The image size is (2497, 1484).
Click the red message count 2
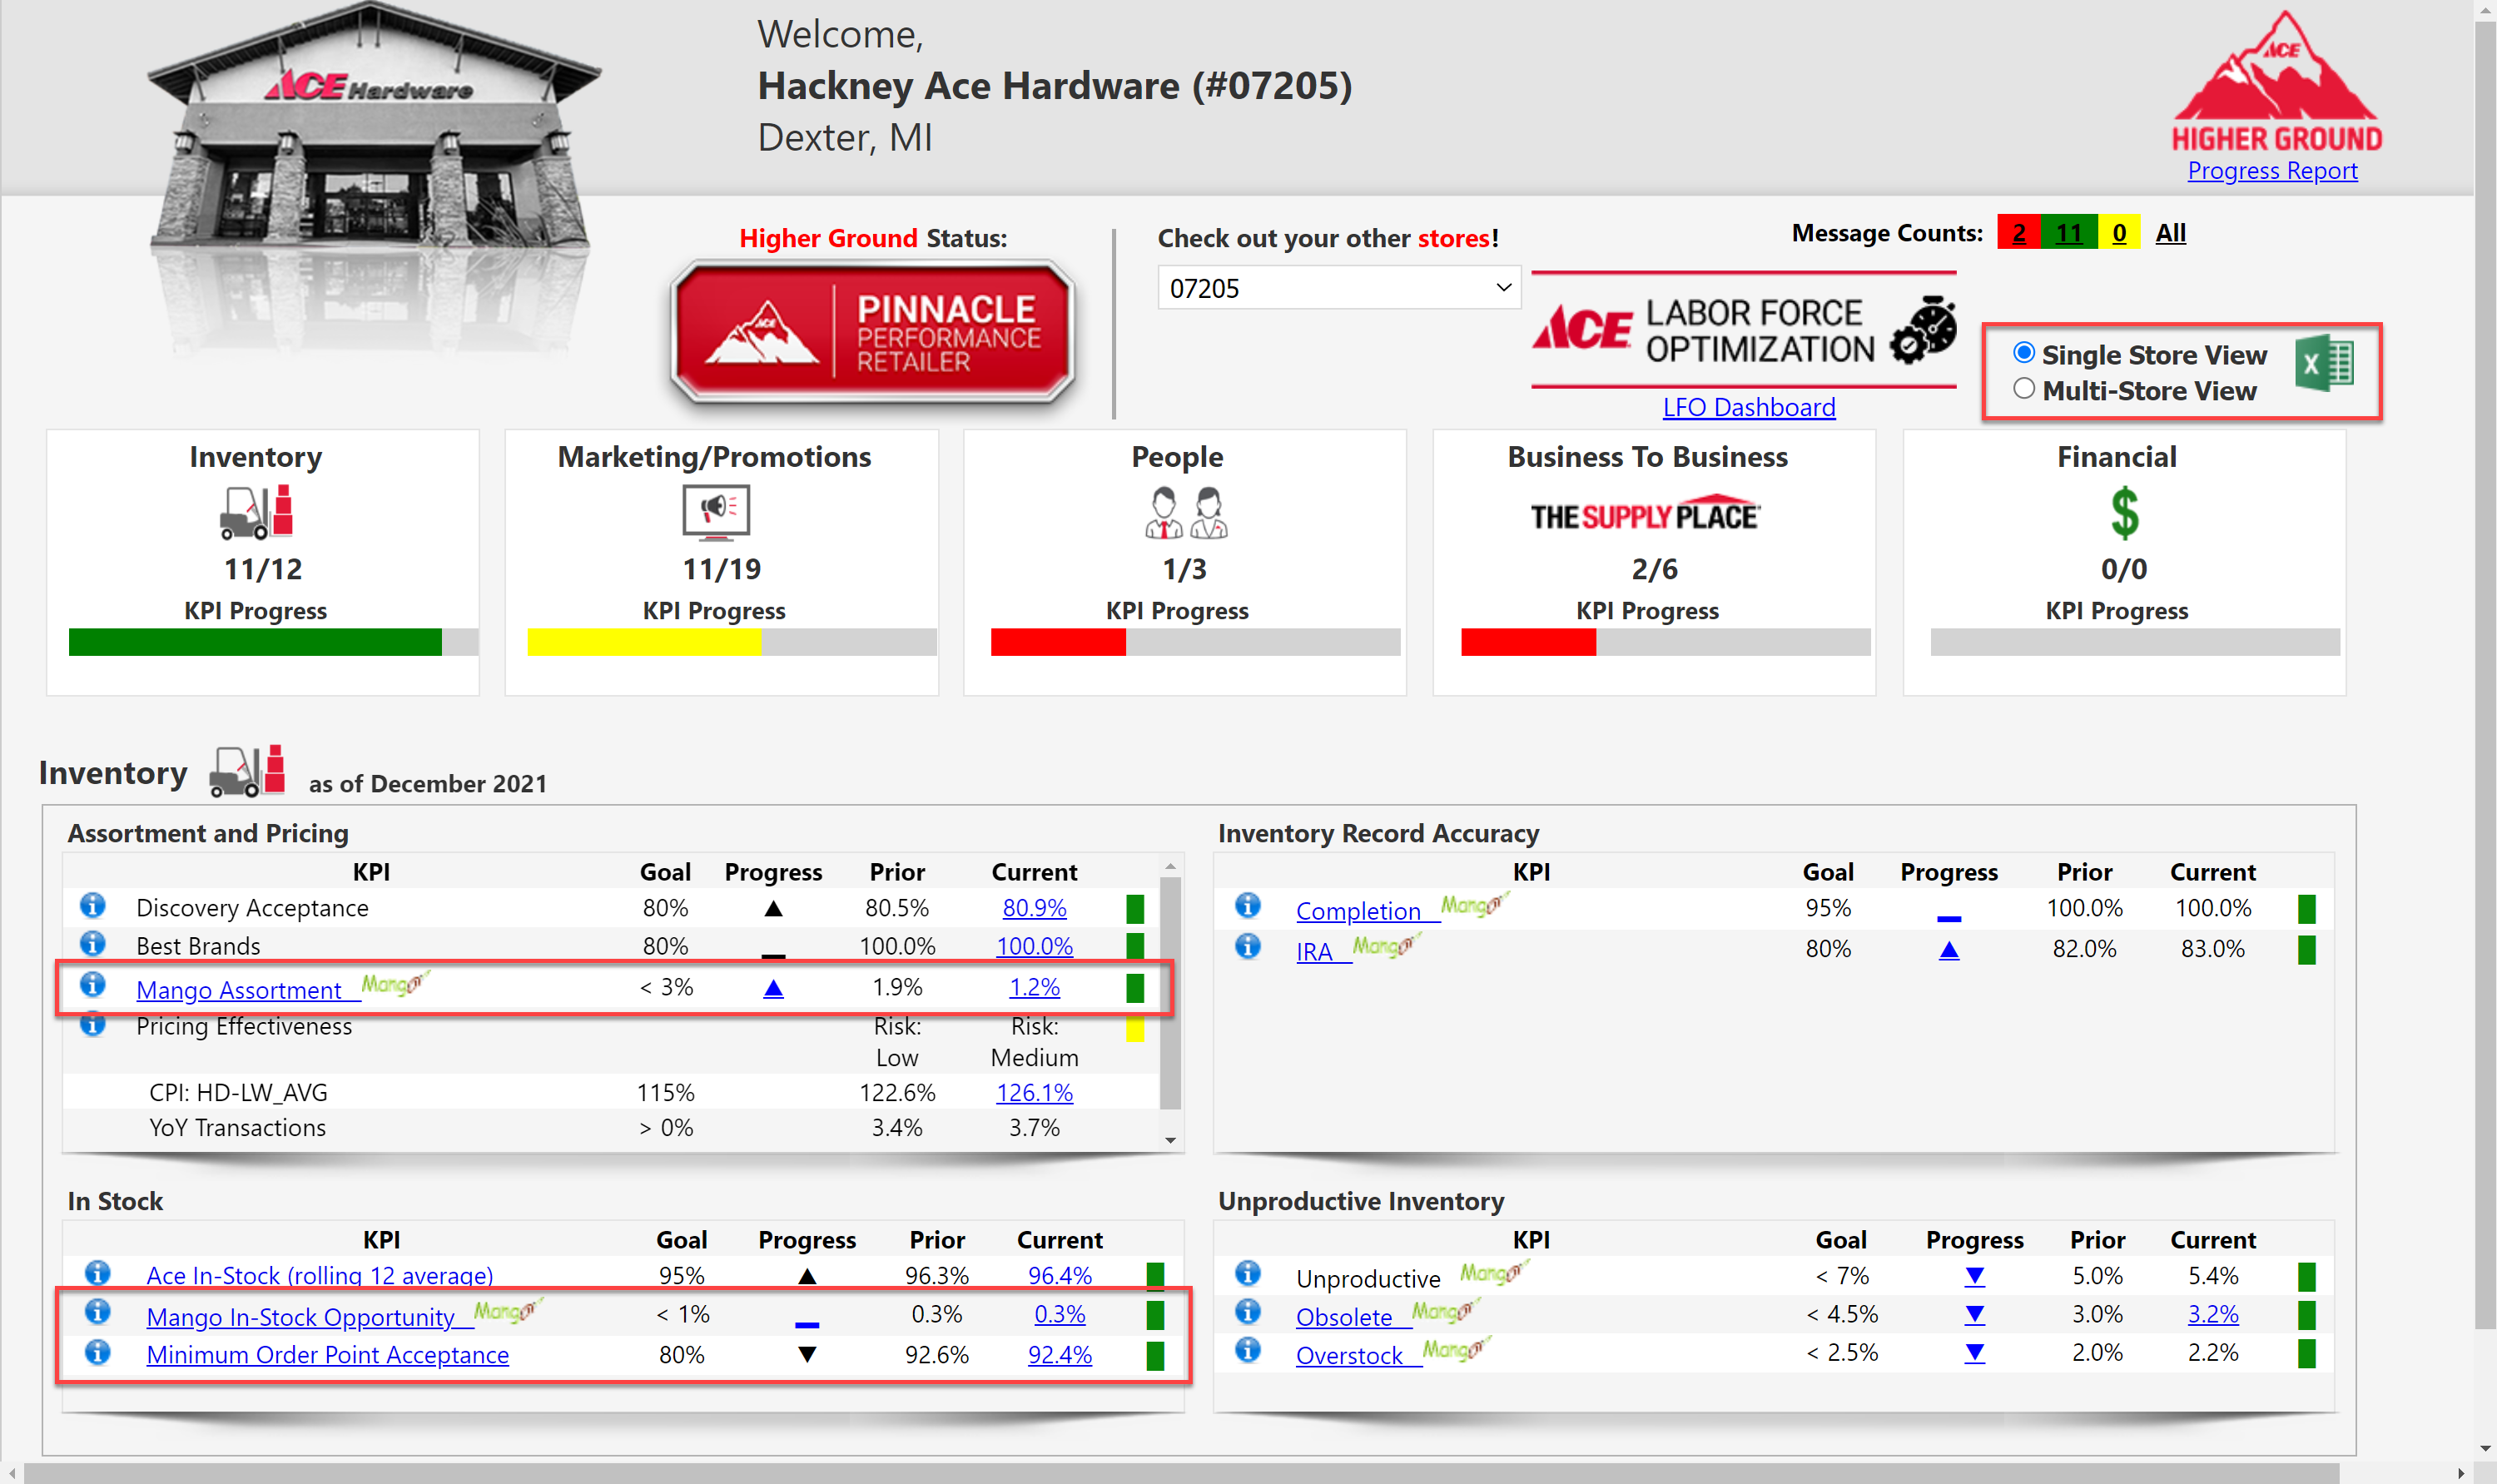(2019, 232)
